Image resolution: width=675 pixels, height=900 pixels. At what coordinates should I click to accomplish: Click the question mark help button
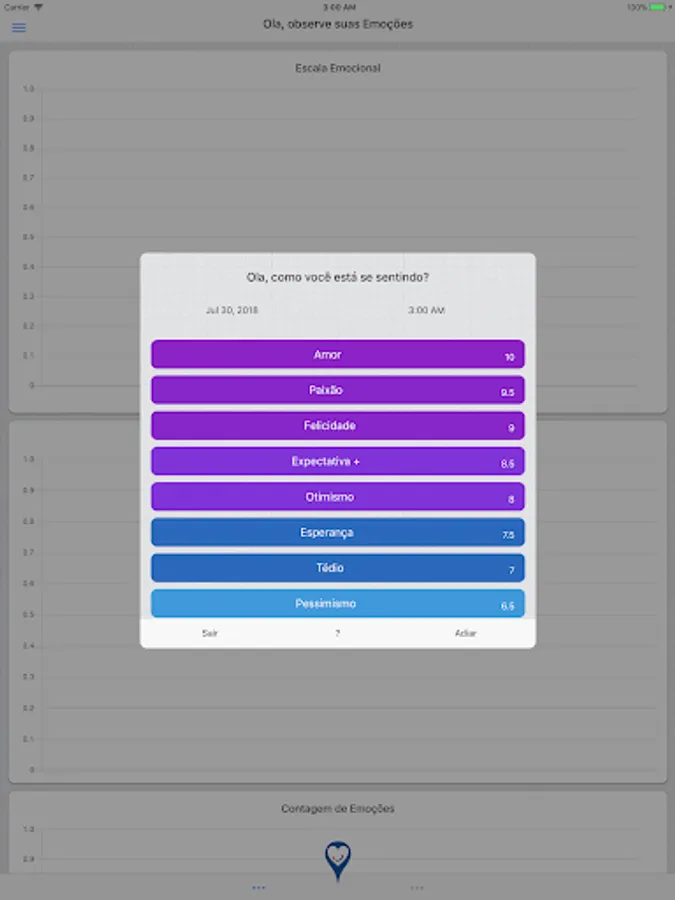(x=337, y=633)
